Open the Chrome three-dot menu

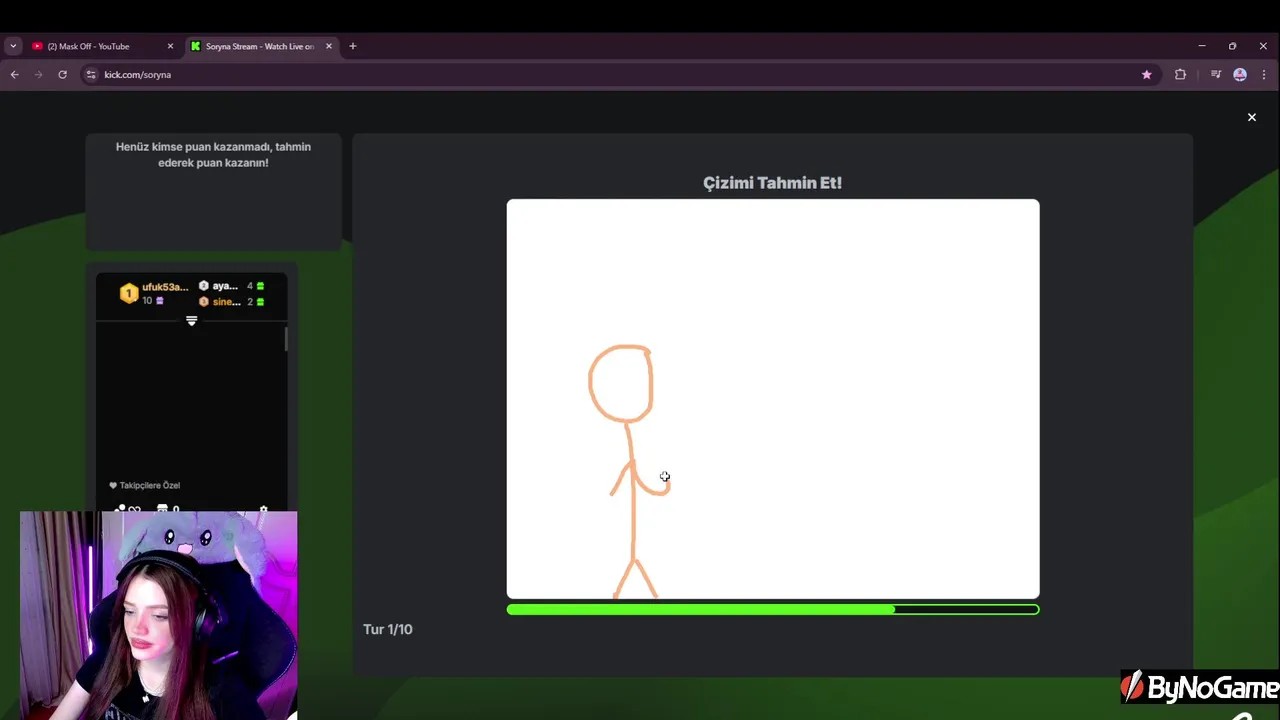click(1264, 74)
